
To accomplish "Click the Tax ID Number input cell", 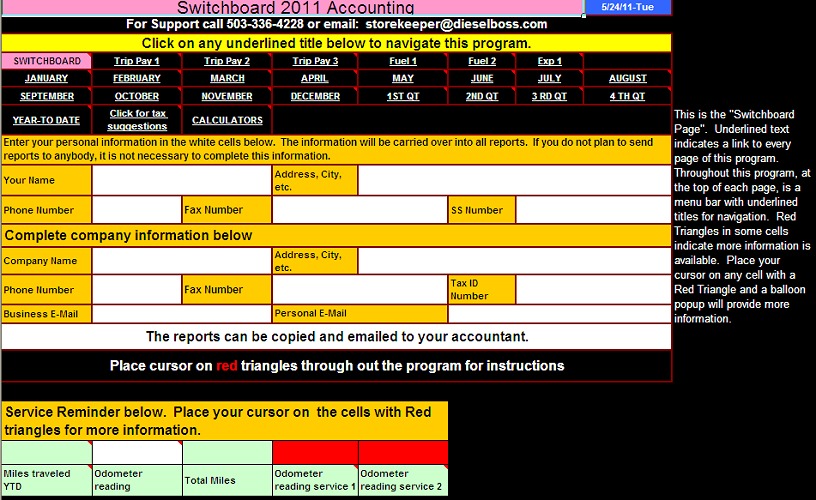I will click(x=593, y=290).
